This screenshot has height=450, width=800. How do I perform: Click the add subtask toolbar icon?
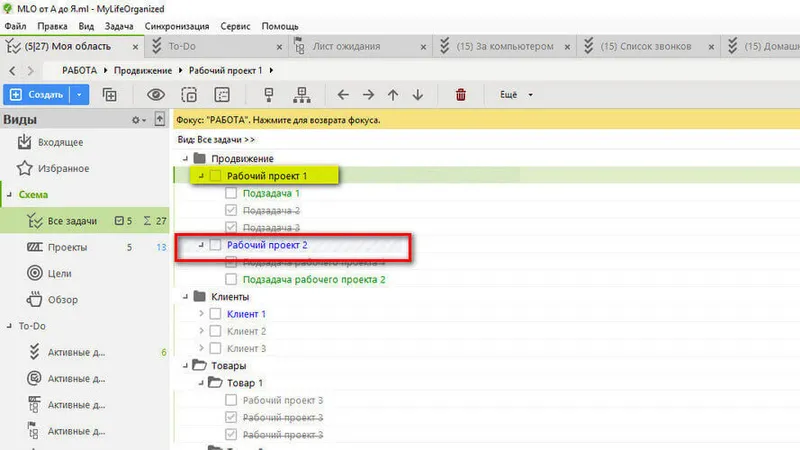(109, 94)
